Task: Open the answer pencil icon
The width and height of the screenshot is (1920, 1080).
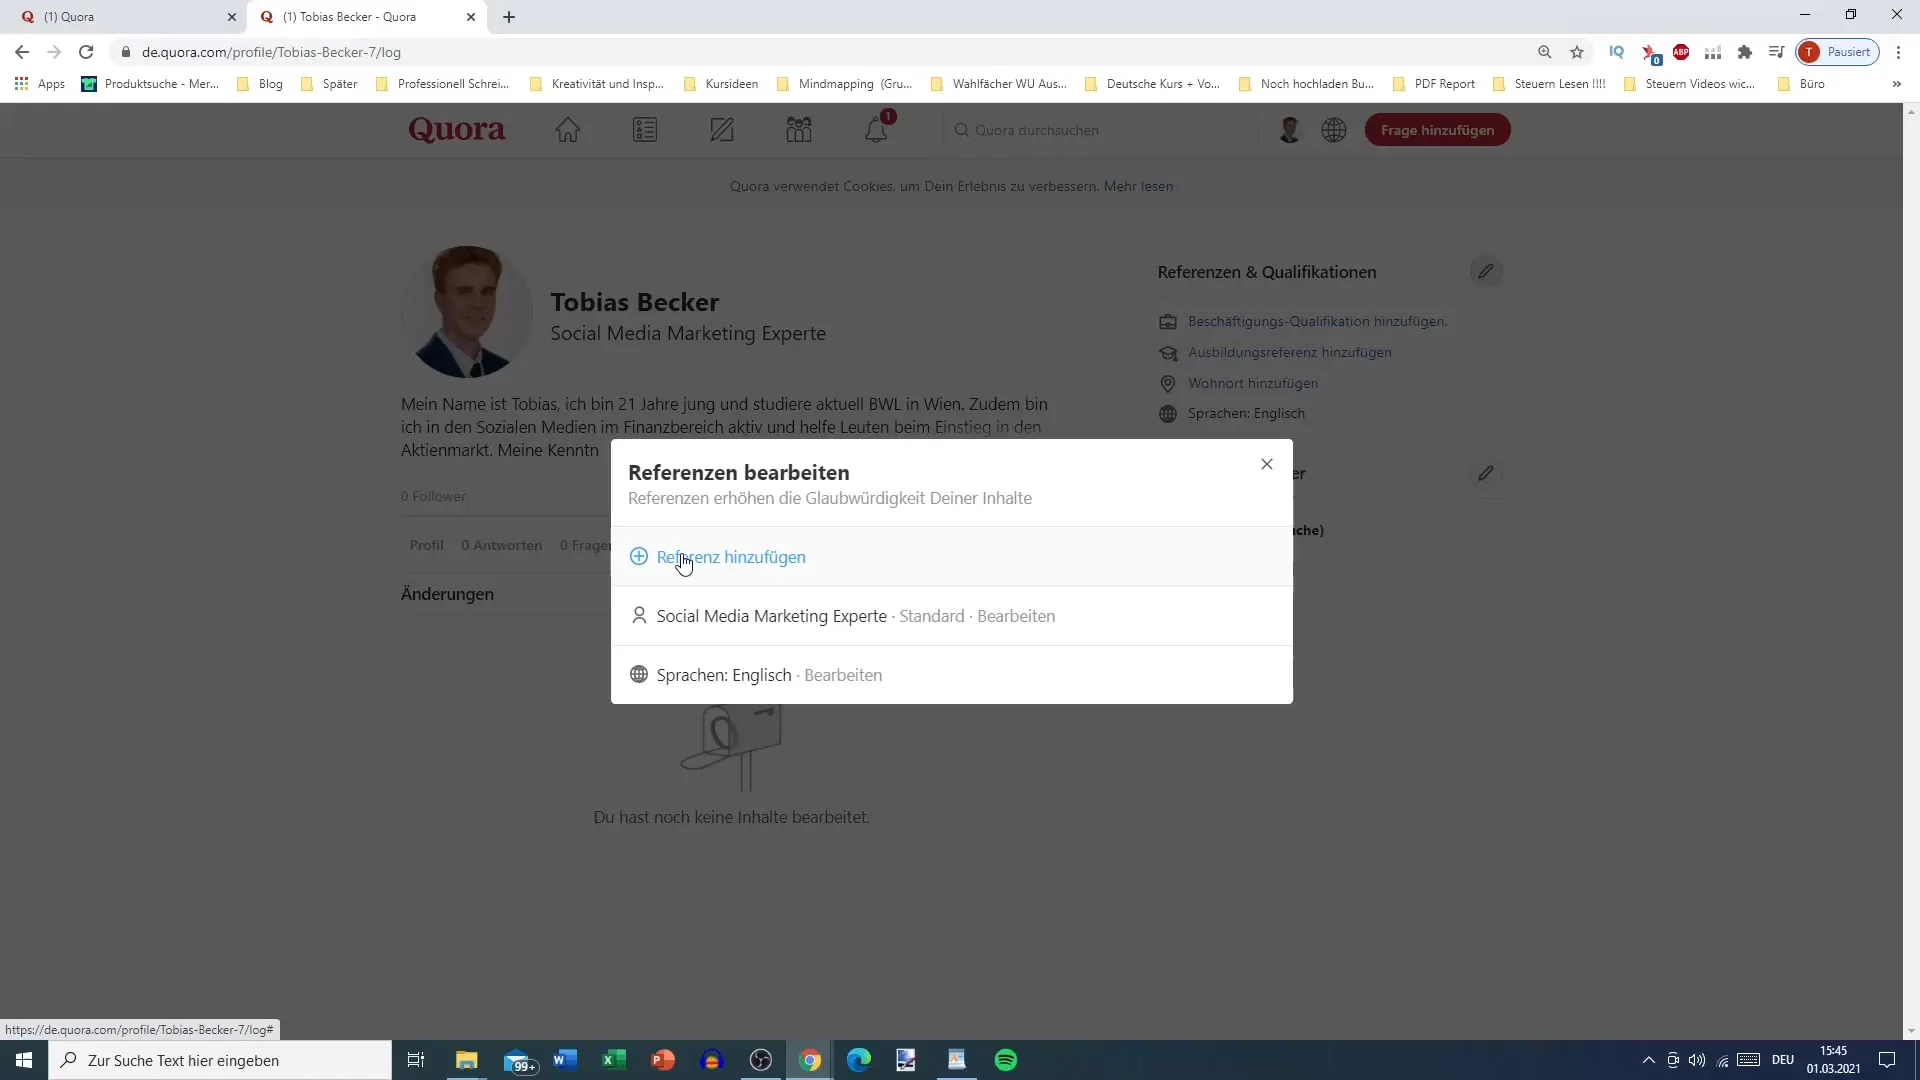Action: pyautogui.click(x=722, y=130)
